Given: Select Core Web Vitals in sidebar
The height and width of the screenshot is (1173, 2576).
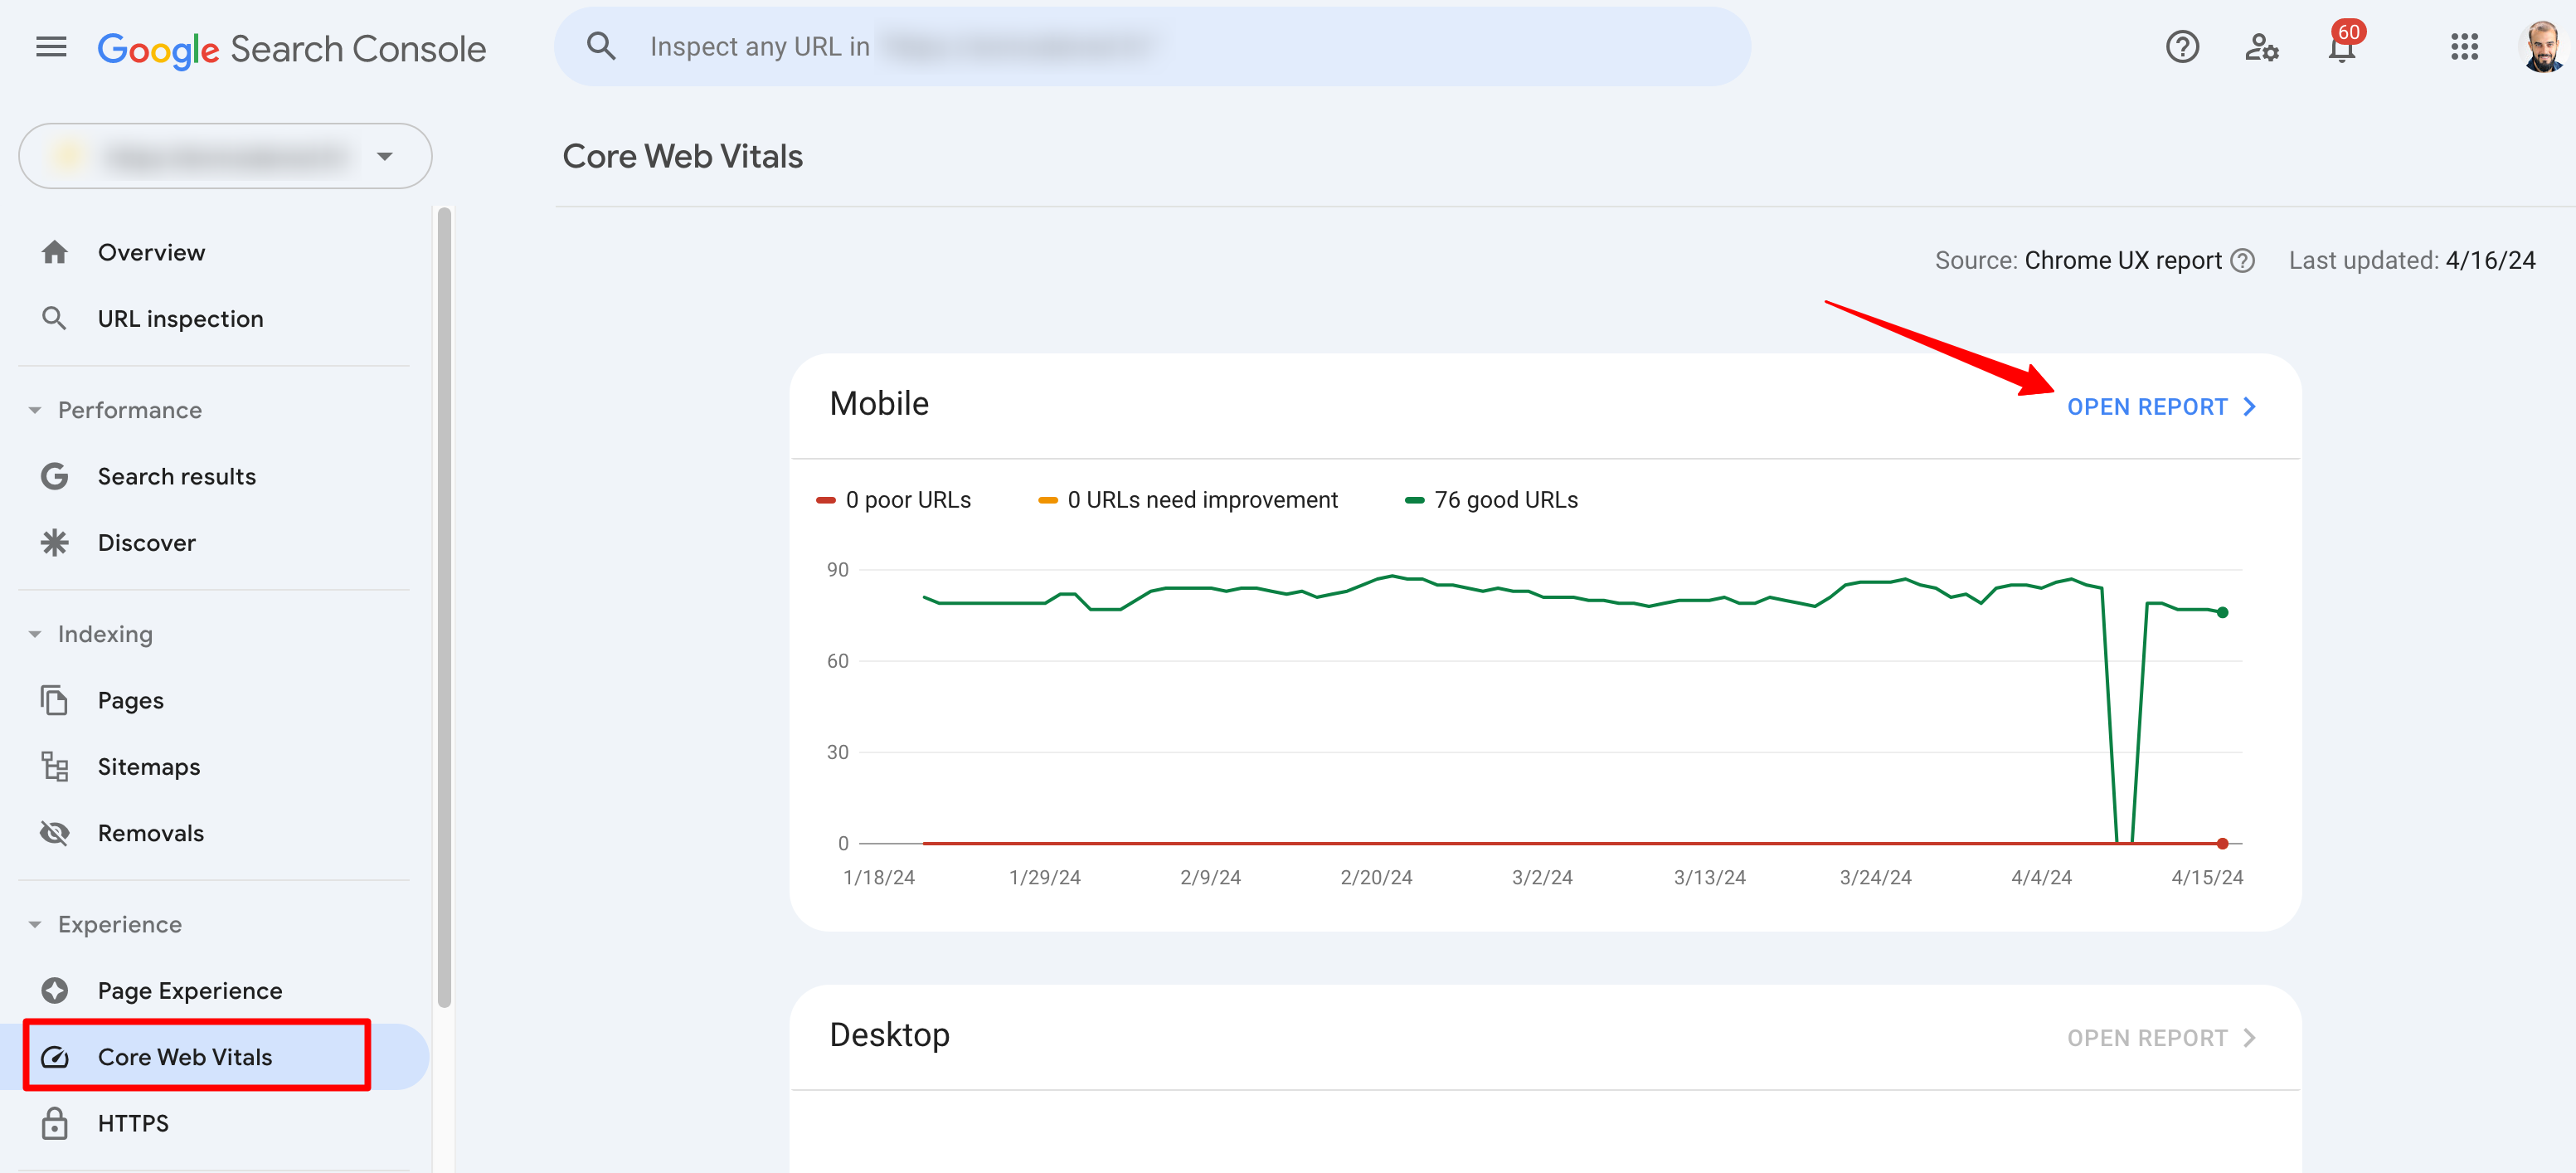Looking at the screenshot, I should point(185,1056).
